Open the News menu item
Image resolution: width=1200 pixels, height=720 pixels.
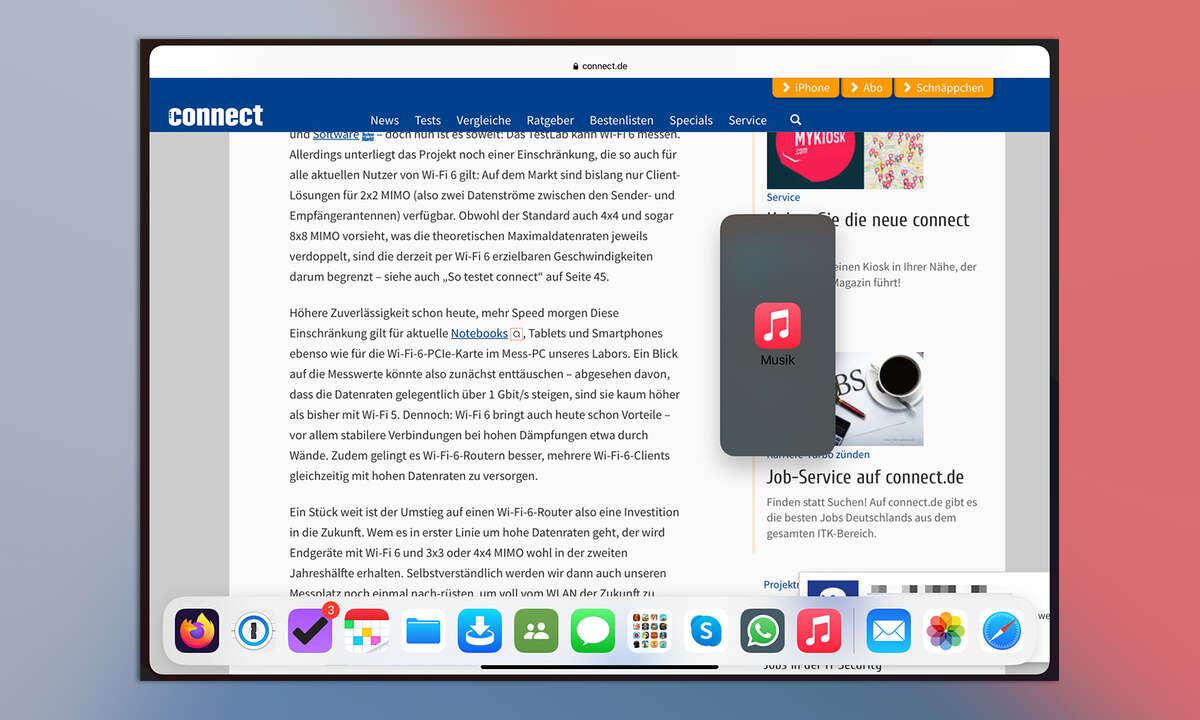pyautogui.click(x=384, y=120)
